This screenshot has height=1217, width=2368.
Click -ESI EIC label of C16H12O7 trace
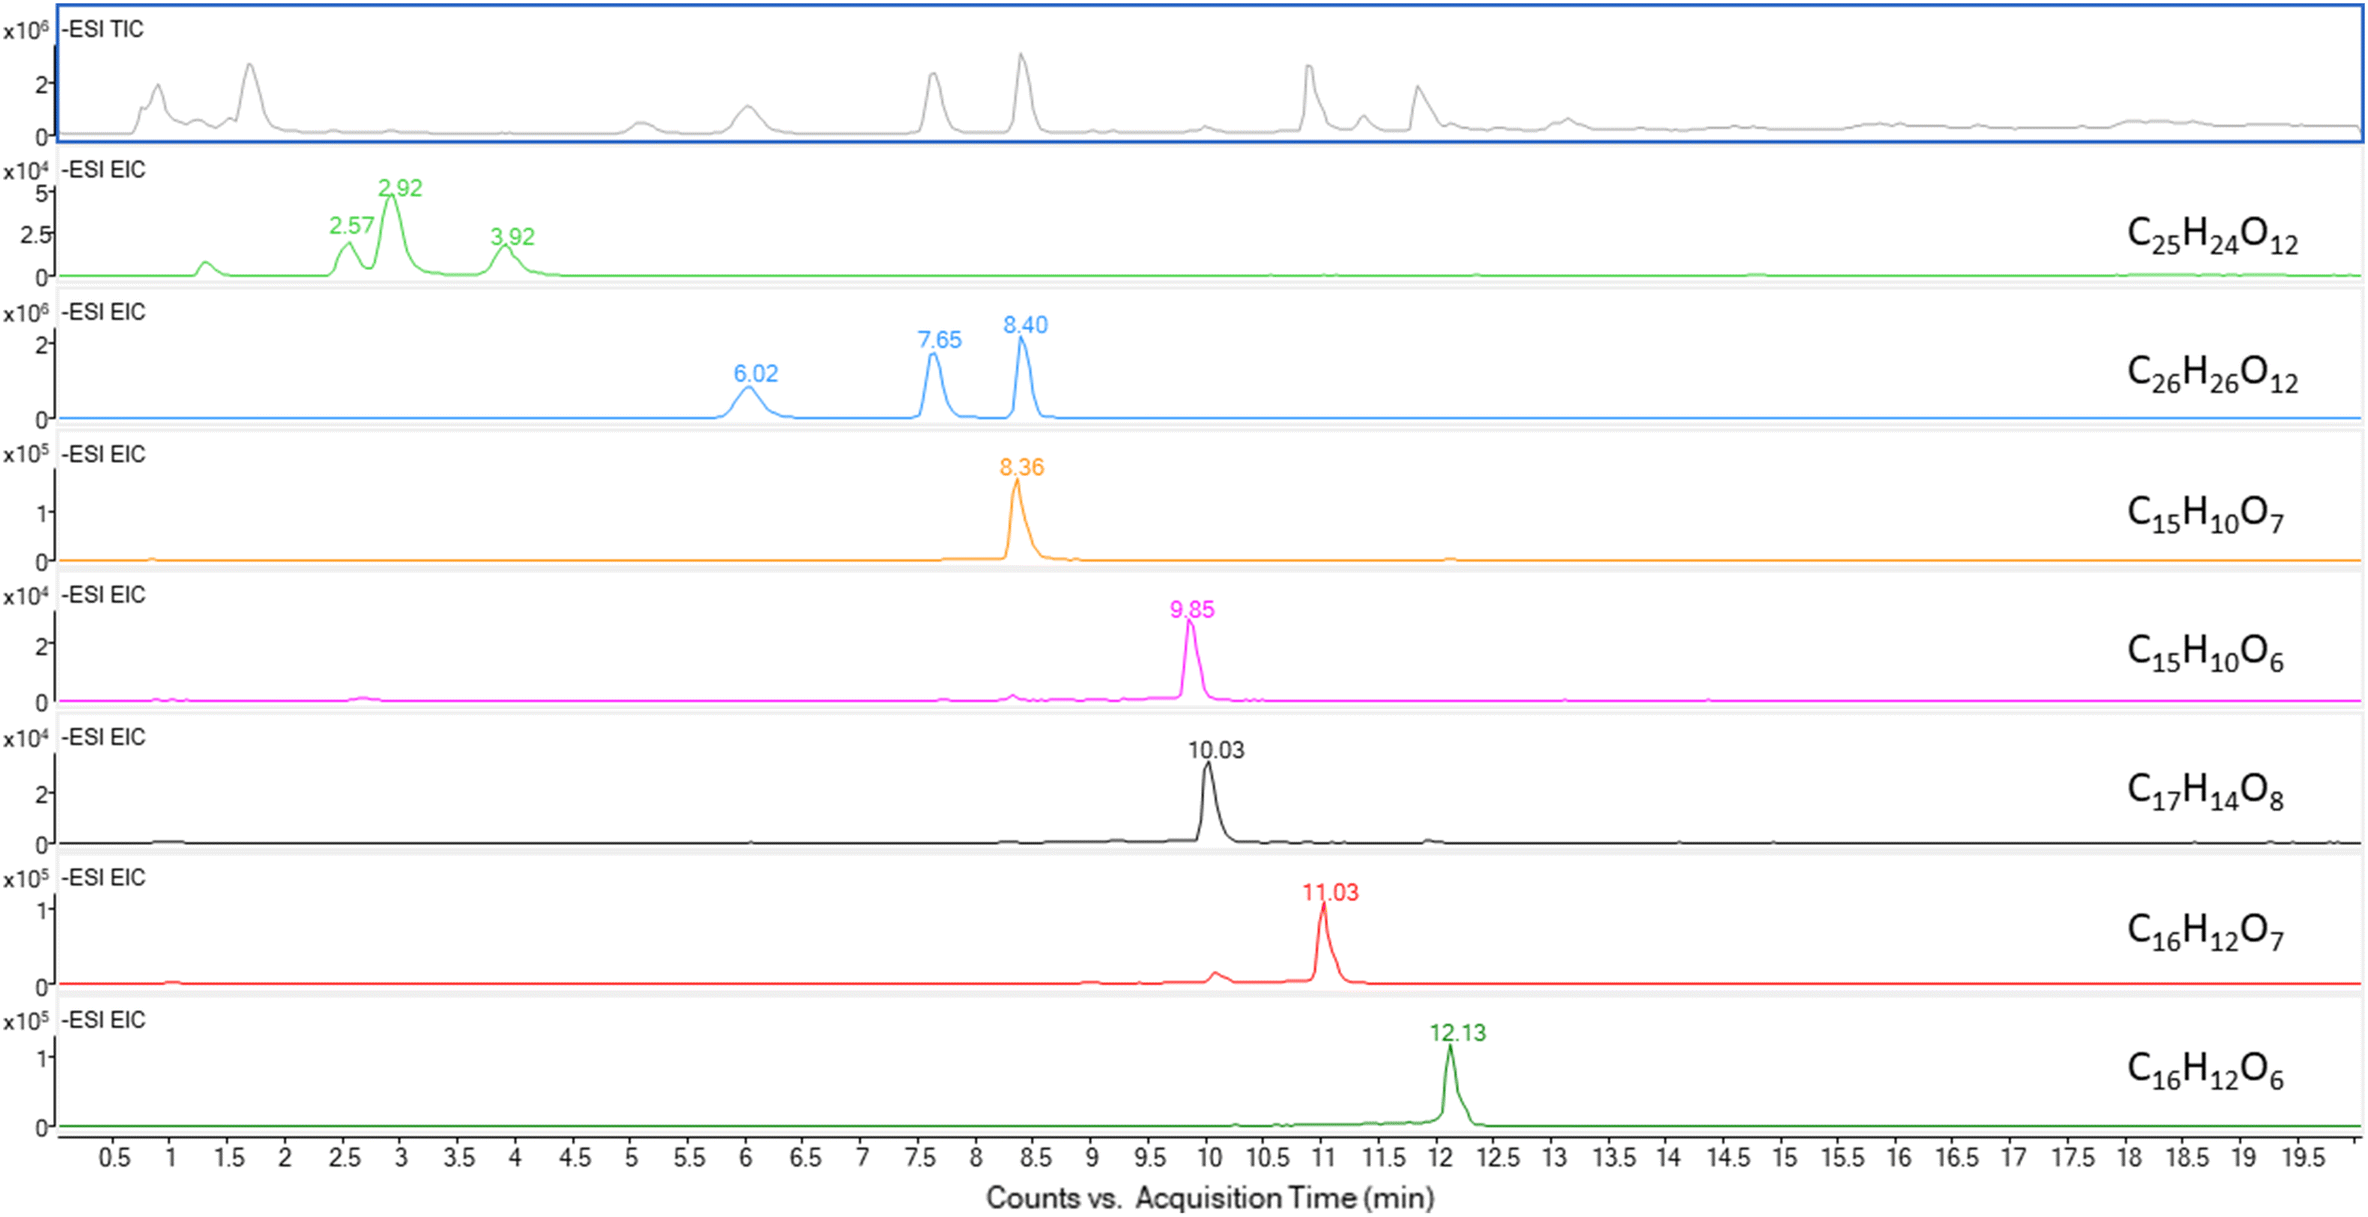click(104, 878)
